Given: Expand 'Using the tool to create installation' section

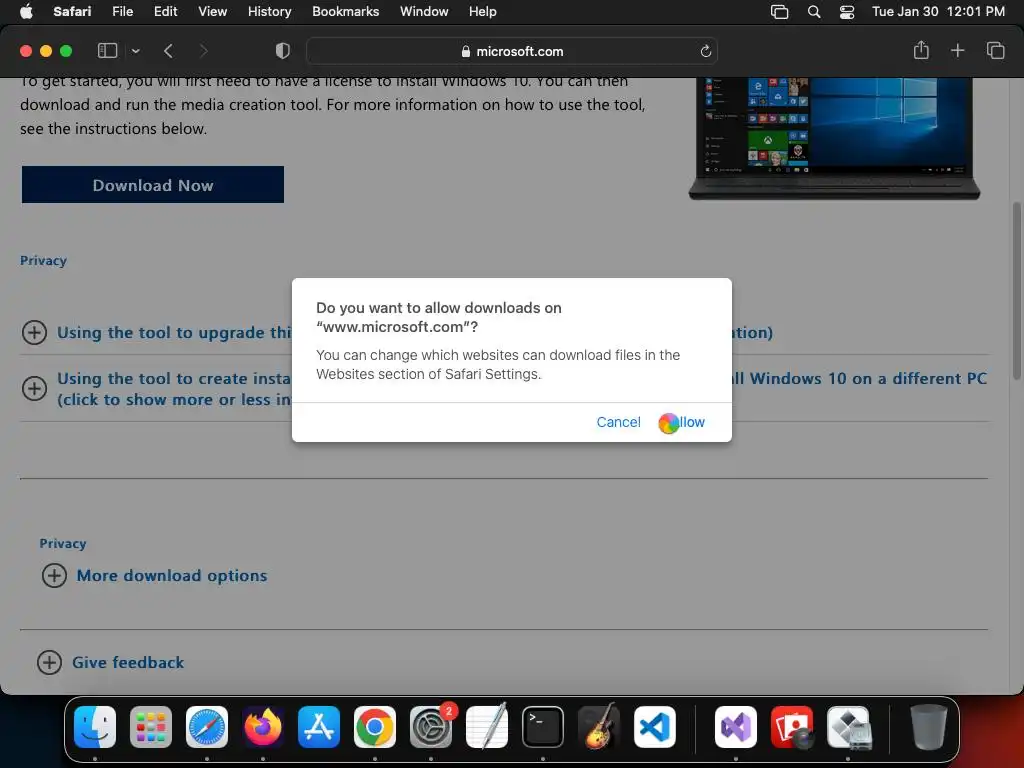Looking at the screenshot, I should pyautogui.click(x=34, y=389).
